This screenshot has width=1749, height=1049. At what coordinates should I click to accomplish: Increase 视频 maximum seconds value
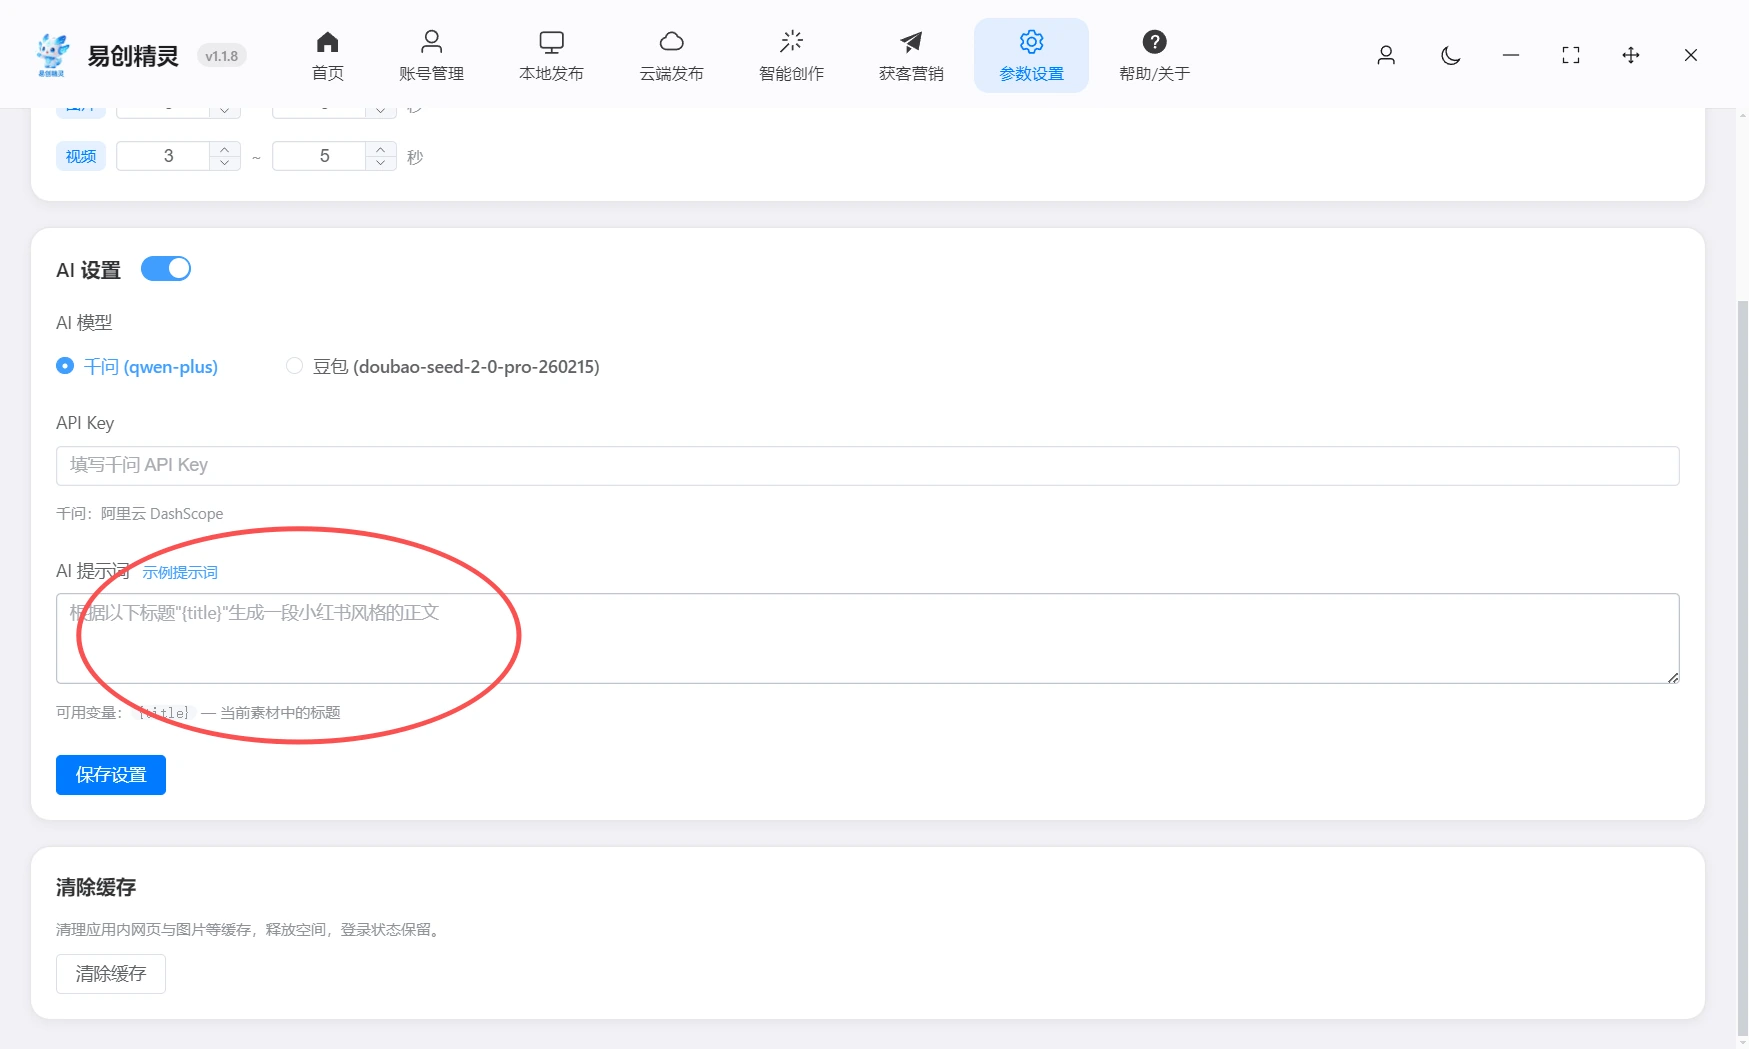pos(381,149)
